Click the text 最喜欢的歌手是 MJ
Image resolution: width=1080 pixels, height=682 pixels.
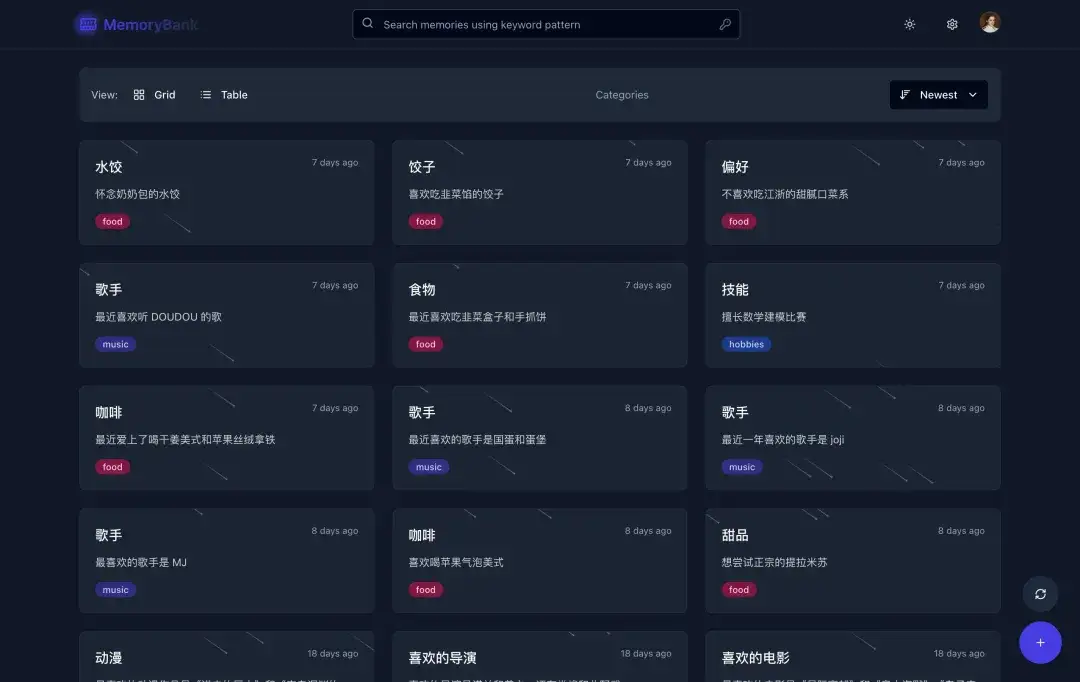point(141,562)
